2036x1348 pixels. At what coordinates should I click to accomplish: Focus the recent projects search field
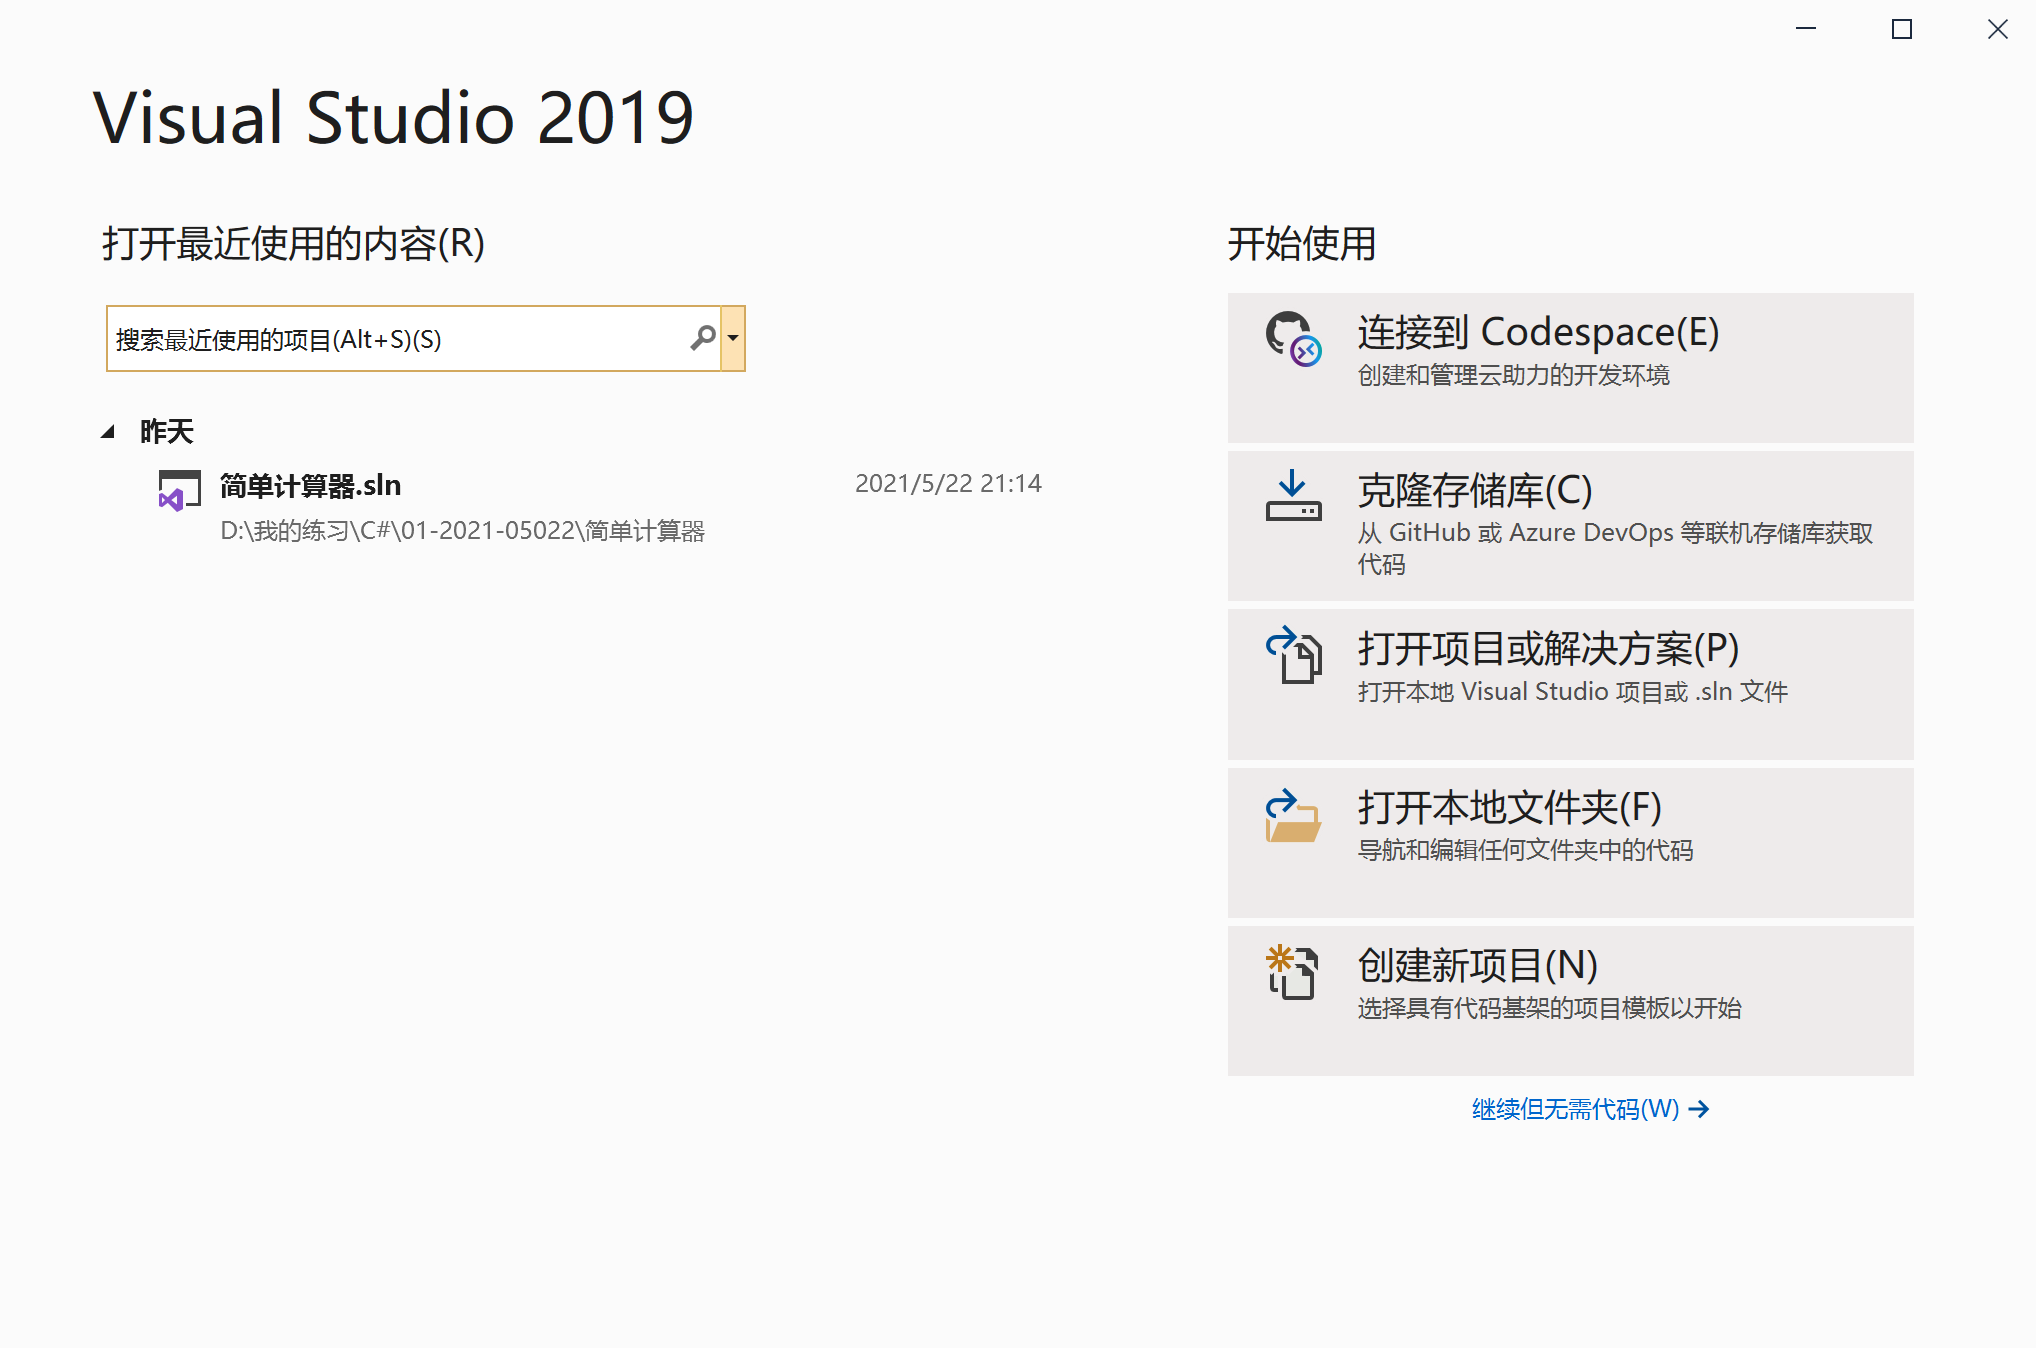[400, 339]
